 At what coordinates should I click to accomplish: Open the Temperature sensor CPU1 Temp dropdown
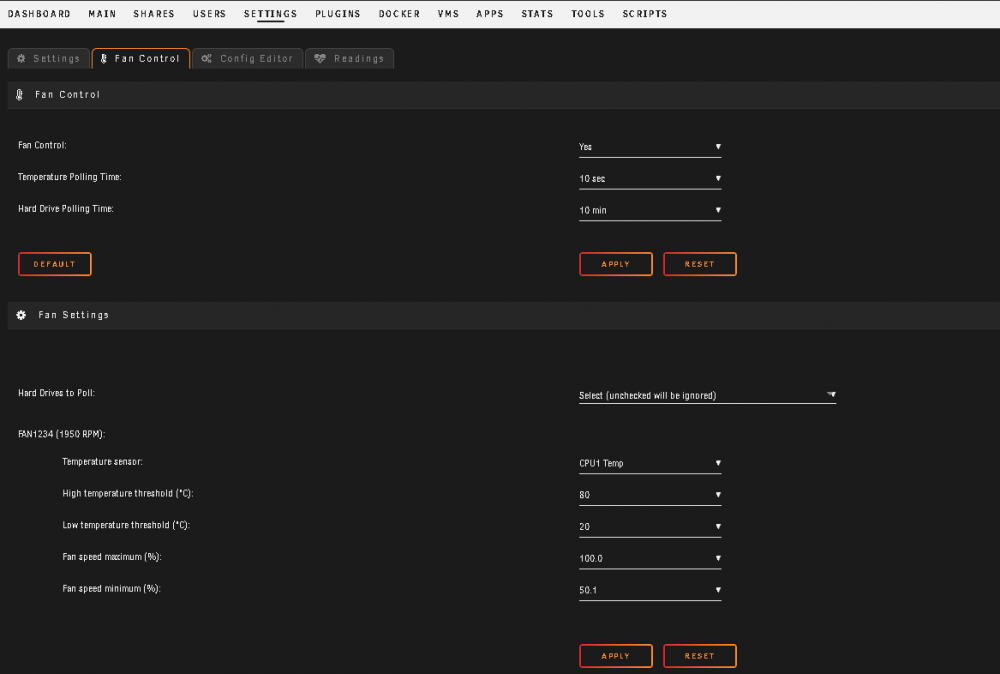[x=650, y=463]
